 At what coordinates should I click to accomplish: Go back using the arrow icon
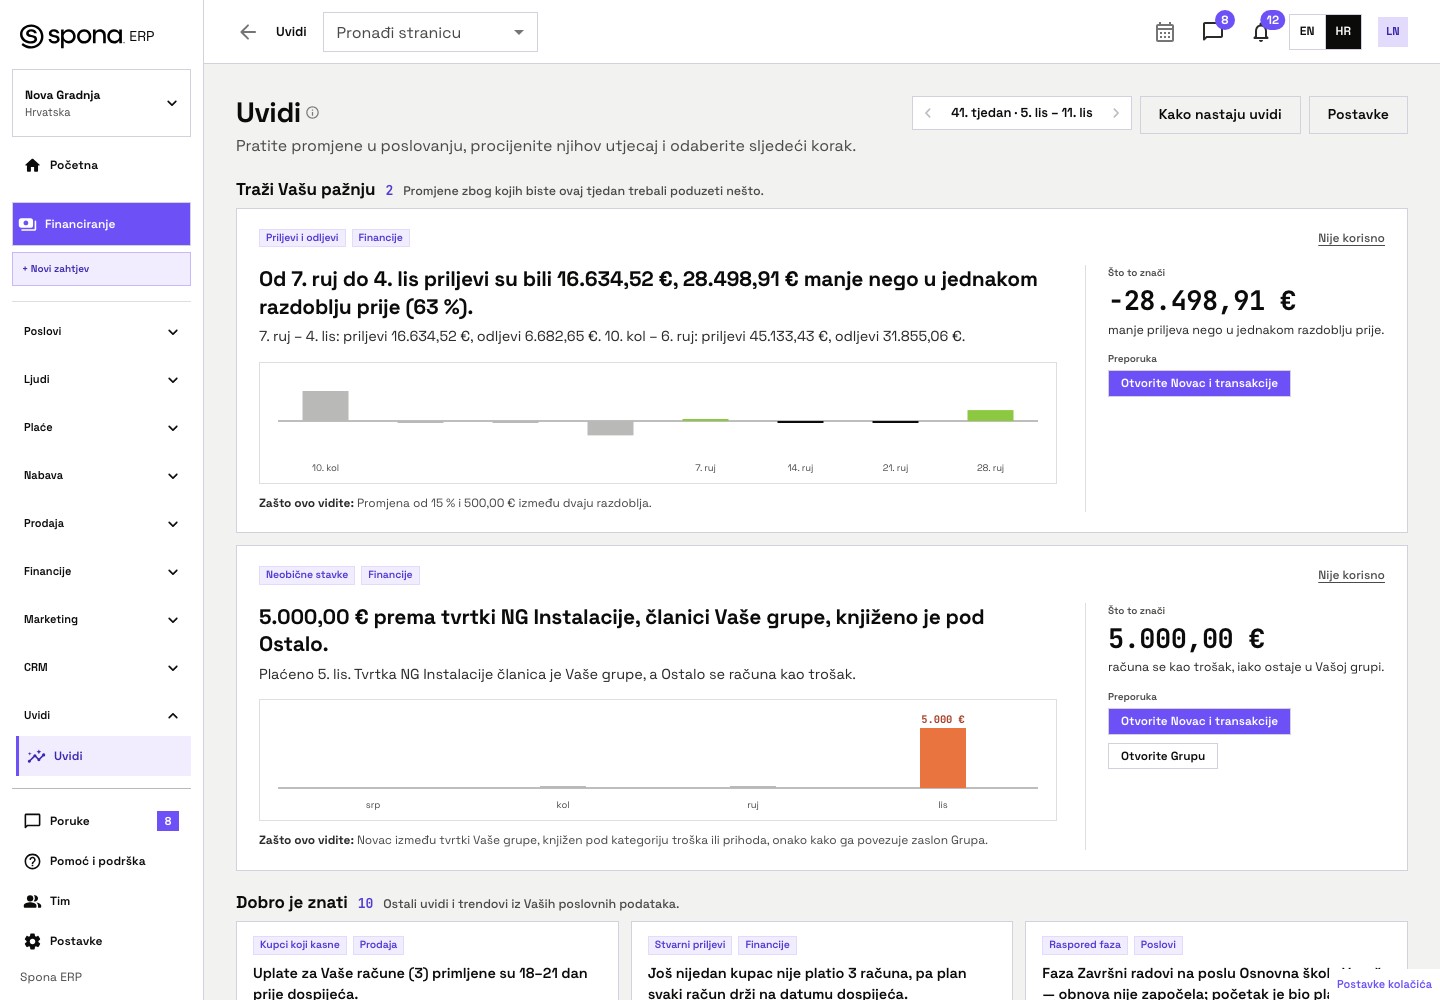pos(248,32)
